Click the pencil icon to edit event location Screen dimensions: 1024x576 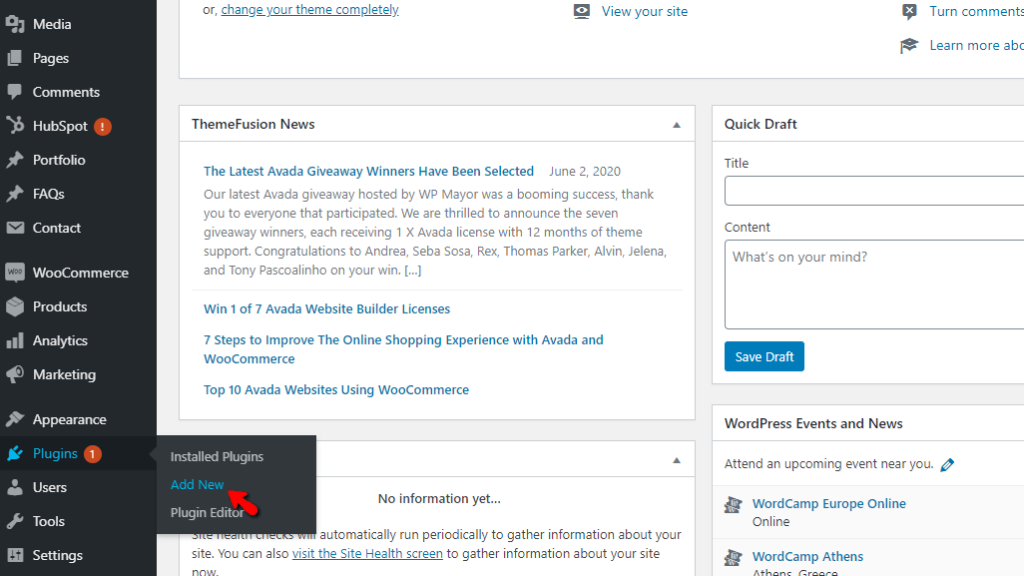pos(947,464)
